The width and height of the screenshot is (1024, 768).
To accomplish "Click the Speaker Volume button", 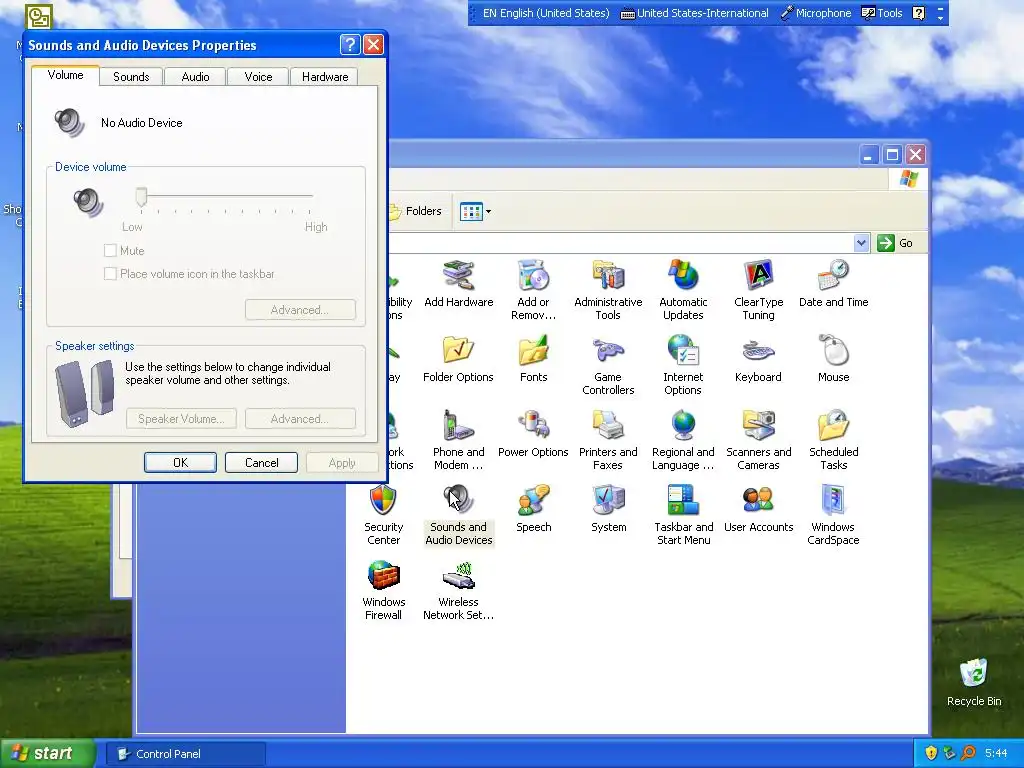I will [x=181, y=419].
